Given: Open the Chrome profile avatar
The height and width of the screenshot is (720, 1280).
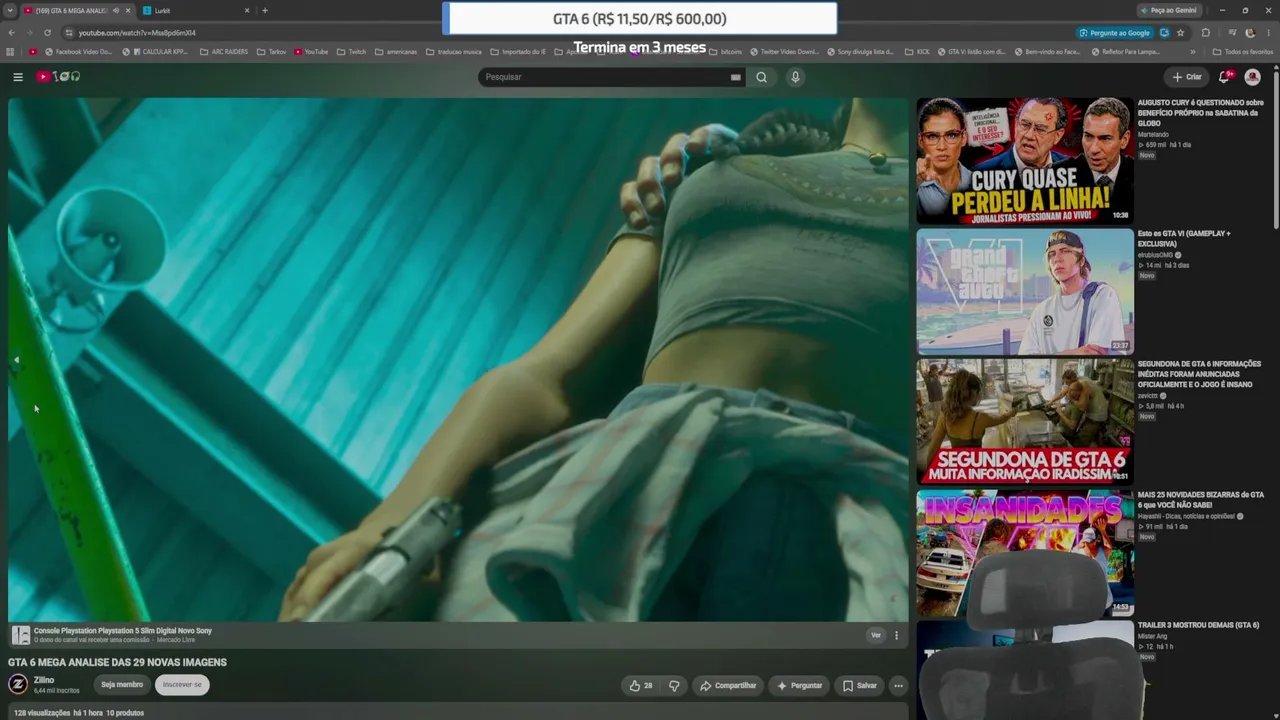Looking at the screenshot, I should coord(1250,33).
